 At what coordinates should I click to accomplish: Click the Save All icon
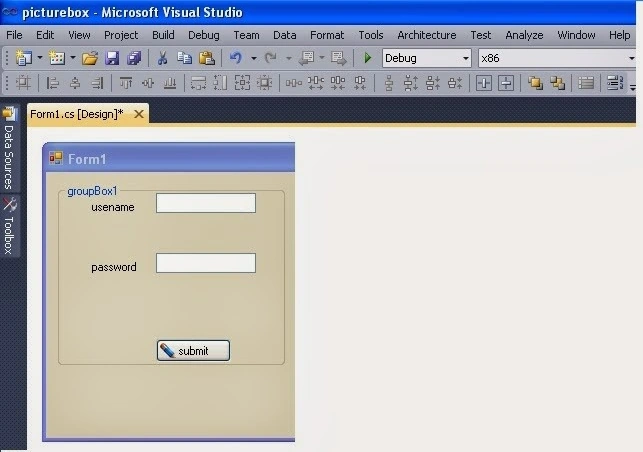pyautogui.click(x=134, y=58)
